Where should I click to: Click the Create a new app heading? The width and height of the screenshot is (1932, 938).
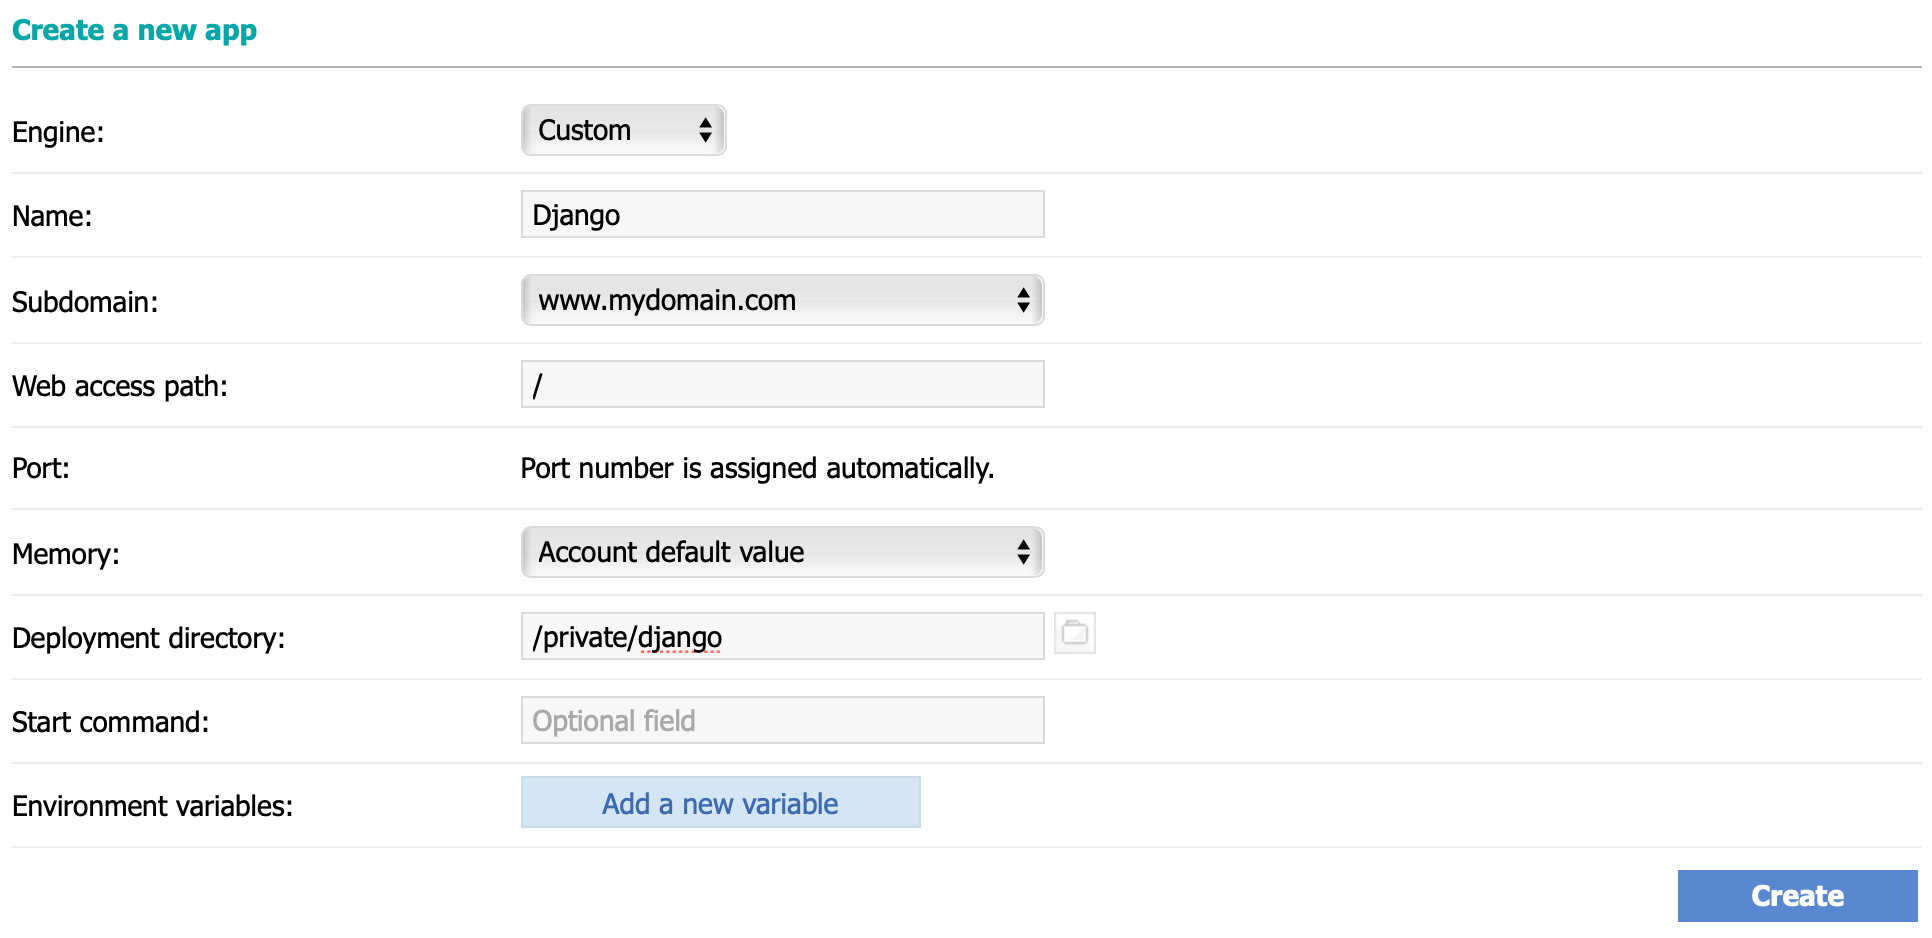134,30
